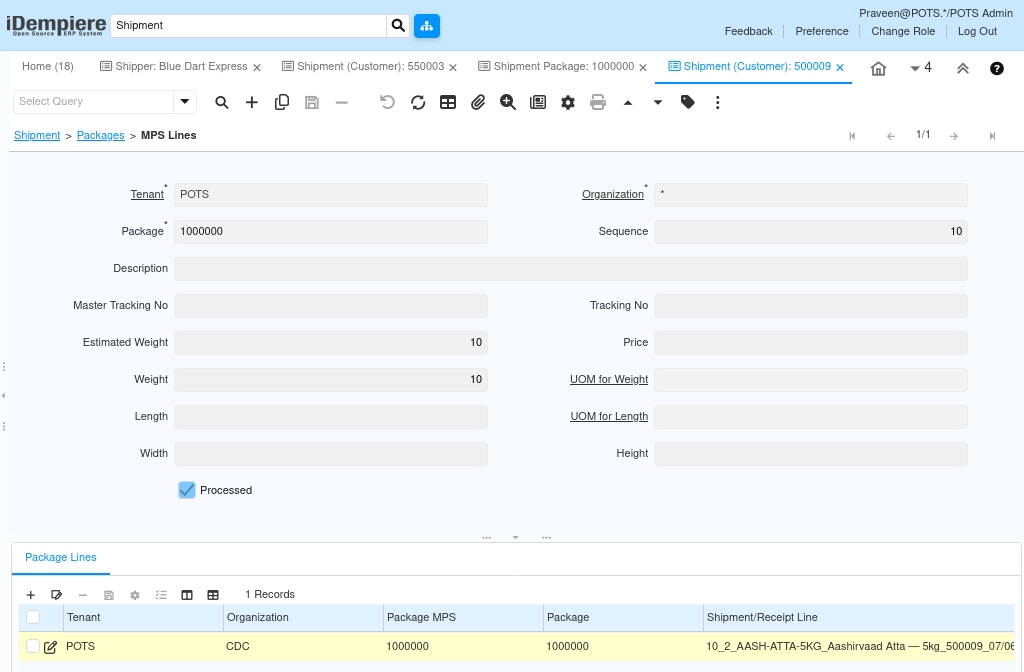This screenshot has width=1024, height=672.
Task: Sort by the Shipment/Receipt Line column header
Action: tap(761, 618)
